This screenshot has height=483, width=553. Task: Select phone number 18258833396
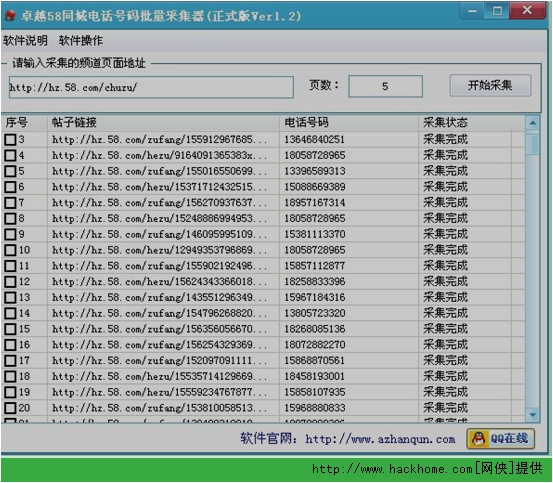coord(315,282)
